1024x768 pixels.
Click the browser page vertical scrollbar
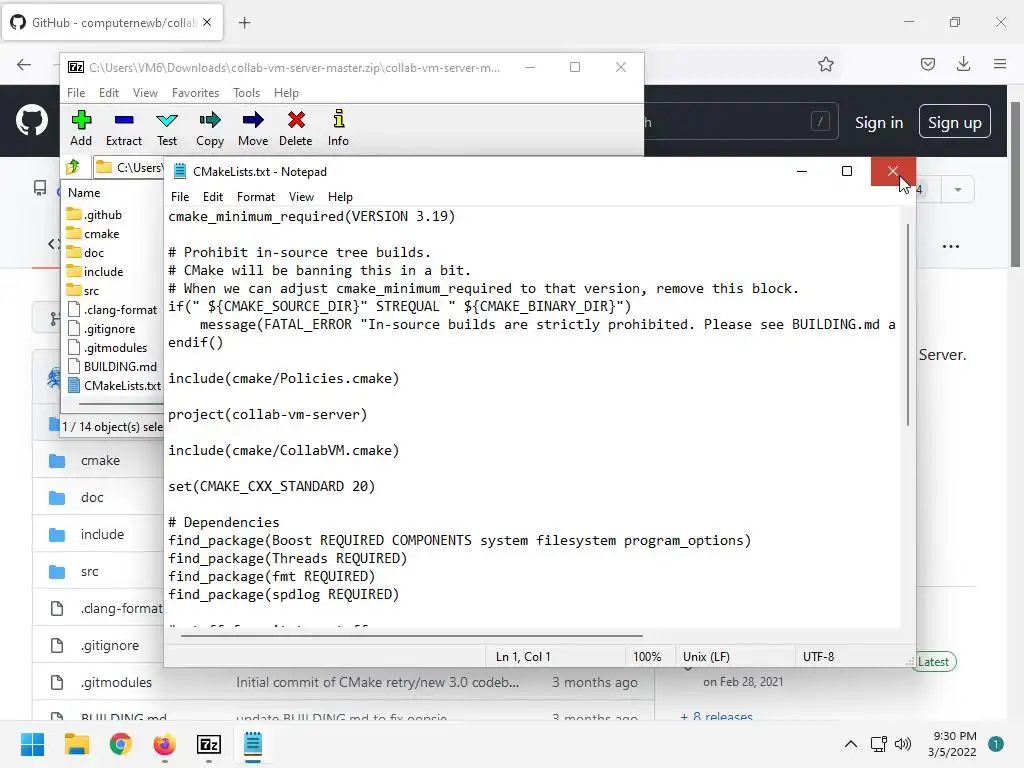point(1016,184)
